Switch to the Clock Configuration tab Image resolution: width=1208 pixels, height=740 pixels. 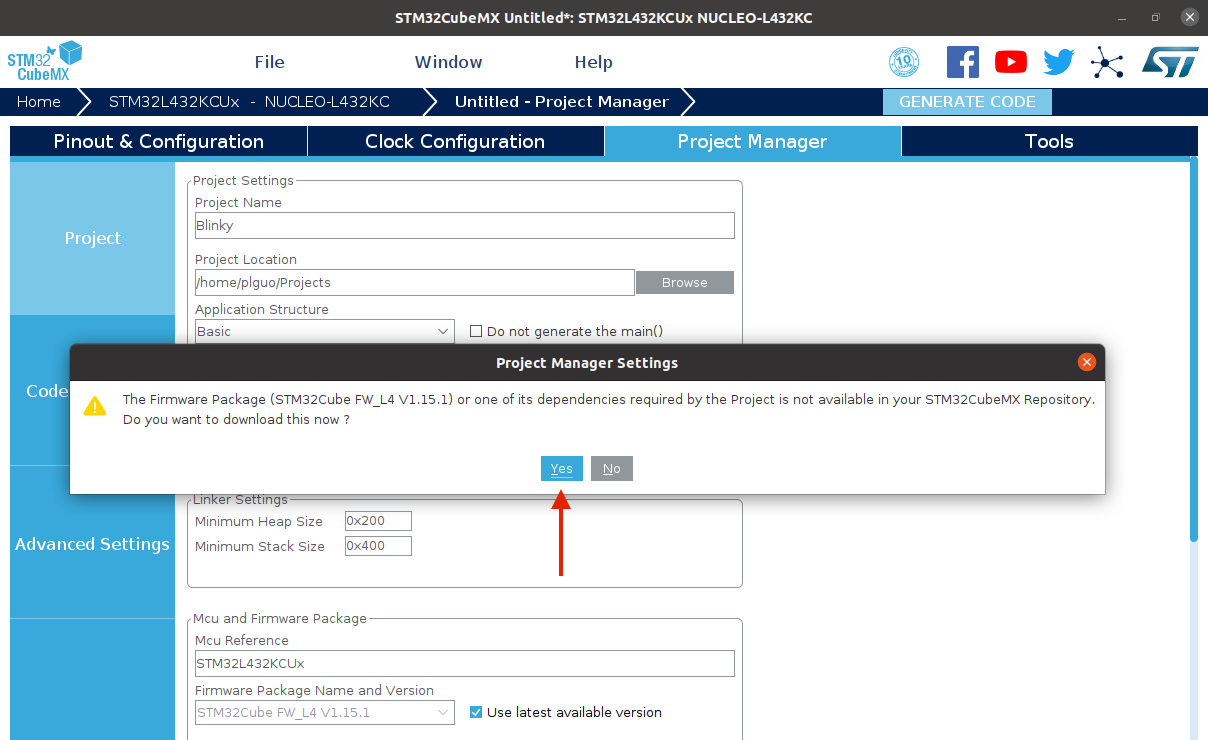coord(455,141)
